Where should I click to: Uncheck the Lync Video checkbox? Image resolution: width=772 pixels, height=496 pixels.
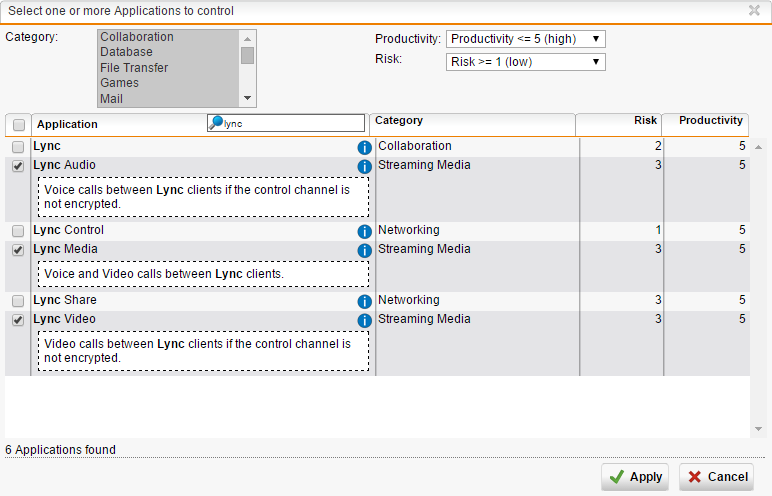coord(18,320)
